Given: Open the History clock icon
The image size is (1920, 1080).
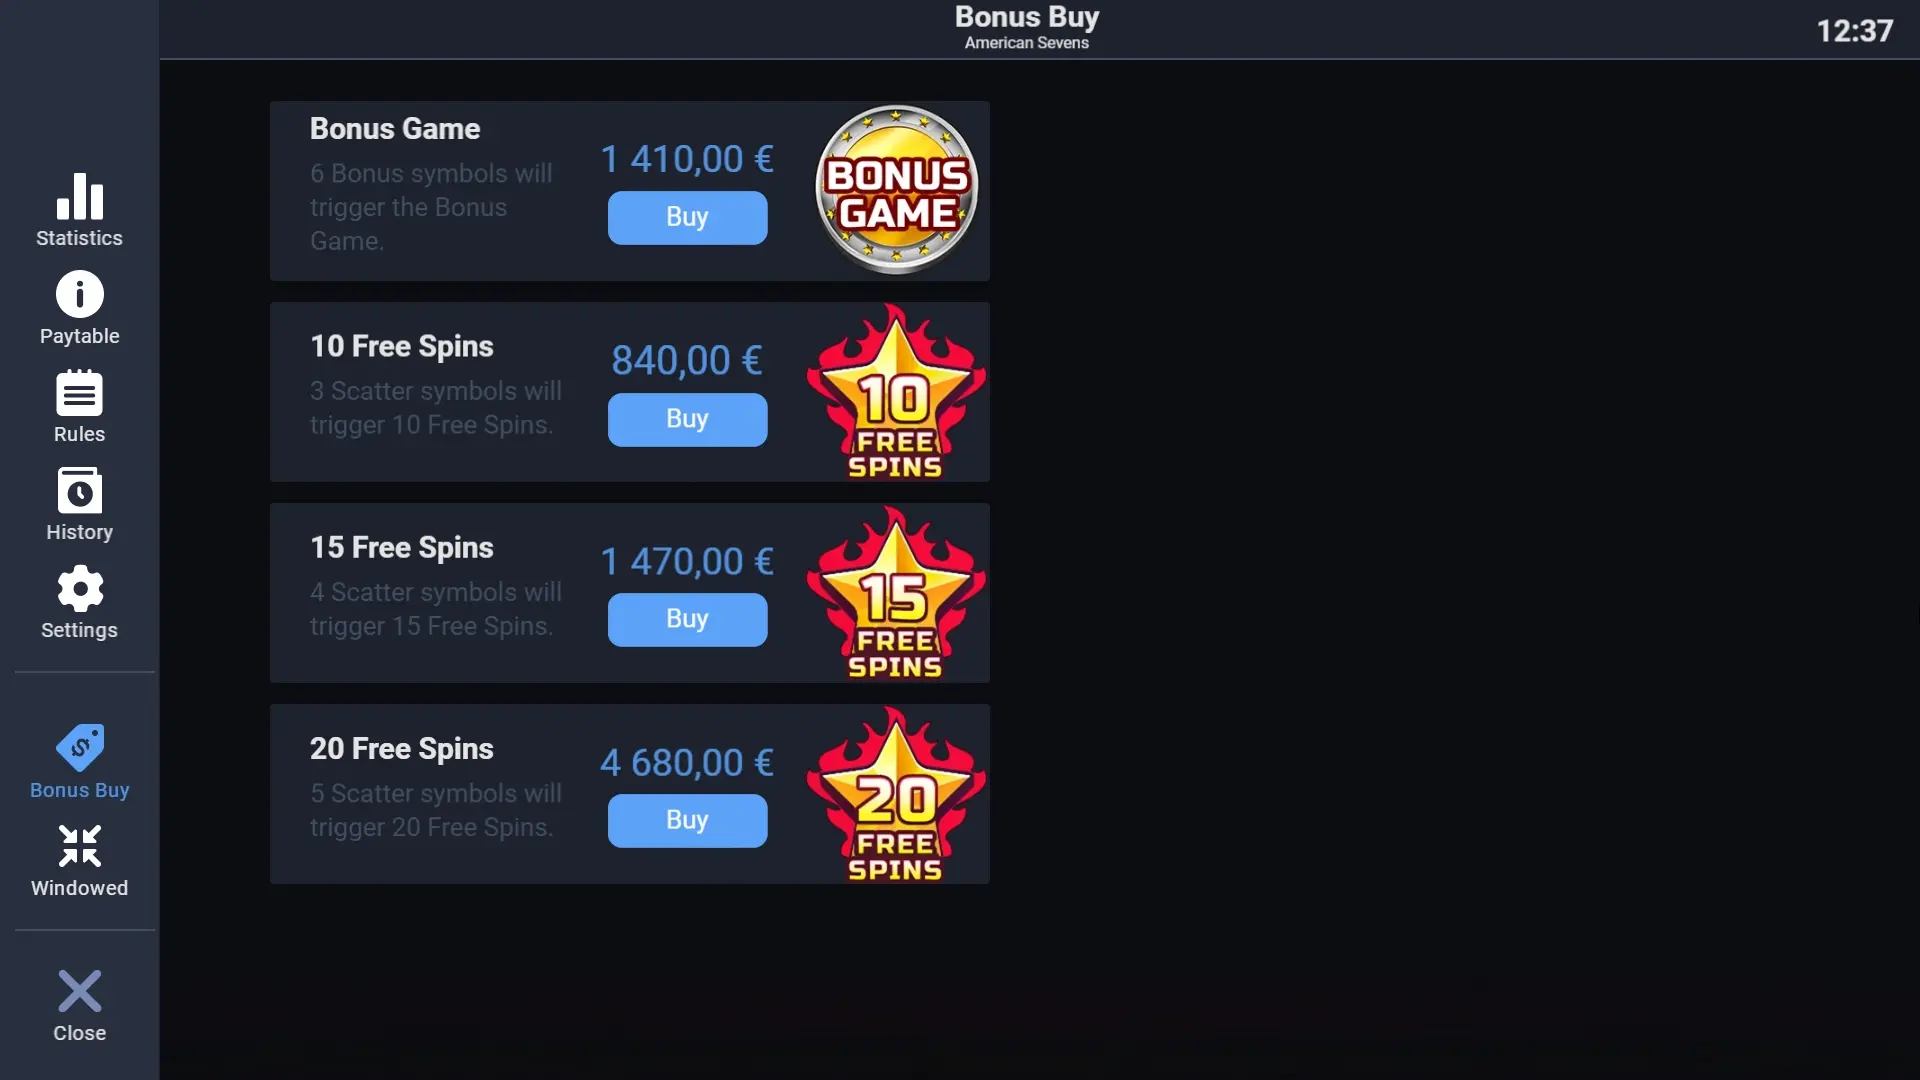Looking at the screenshot, I should click(x=80, y=490).
